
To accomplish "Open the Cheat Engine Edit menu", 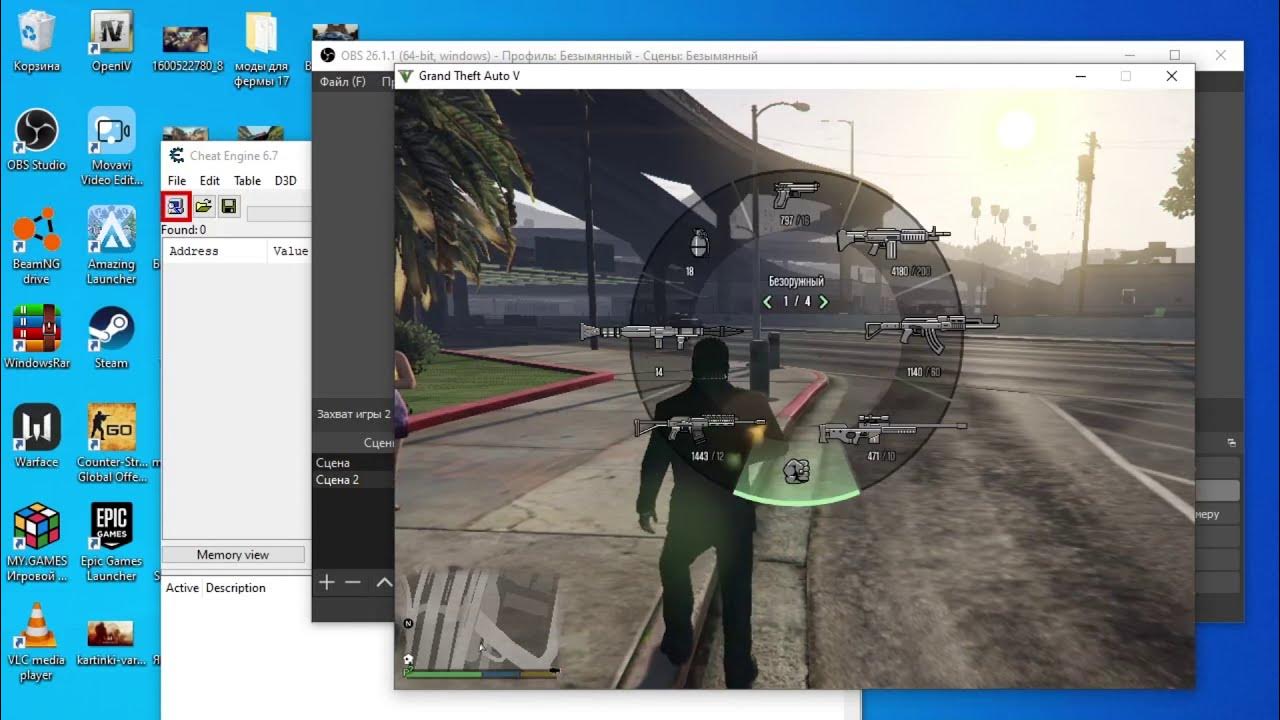I will [209, 181].
